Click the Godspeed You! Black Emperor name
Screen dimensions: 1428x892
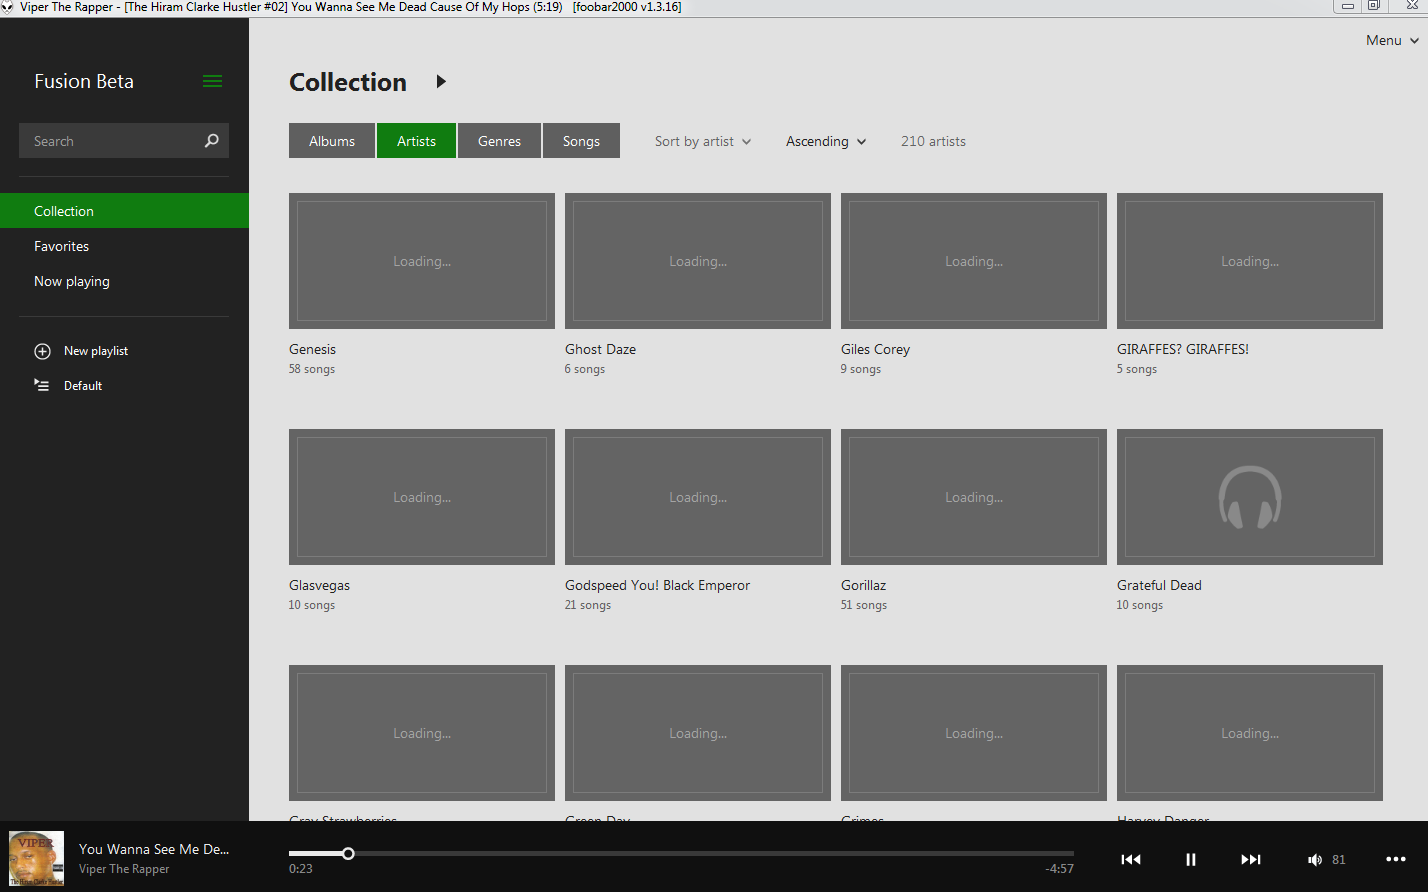tap(657, 585)
